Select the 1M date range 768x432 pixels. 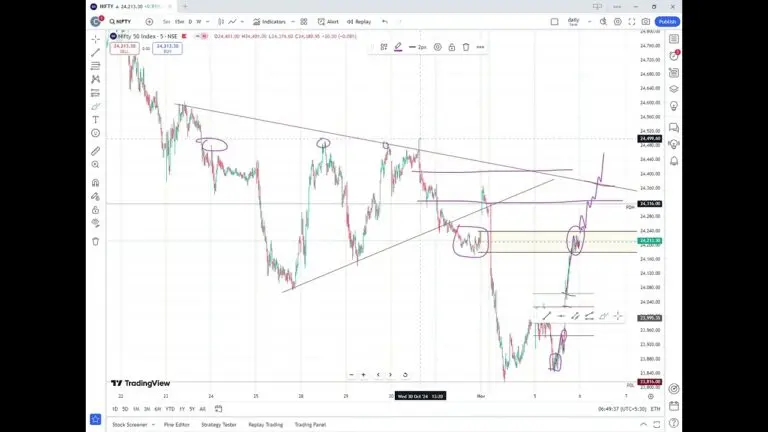[136, 409]
